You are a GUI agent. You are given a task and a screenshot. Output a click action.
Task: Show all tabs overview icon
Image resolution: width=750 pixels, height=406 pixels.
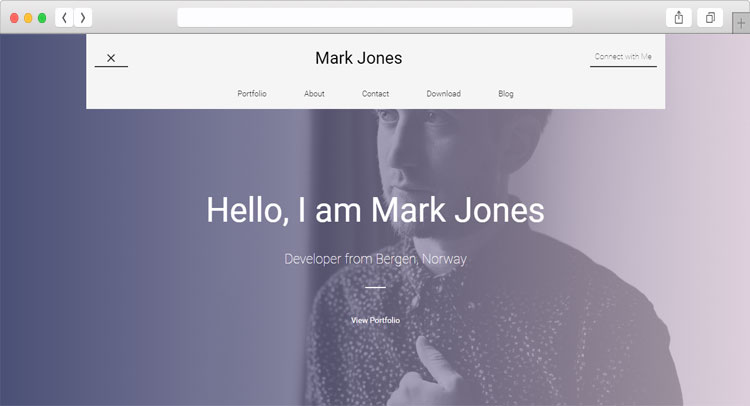click(710, 18)
